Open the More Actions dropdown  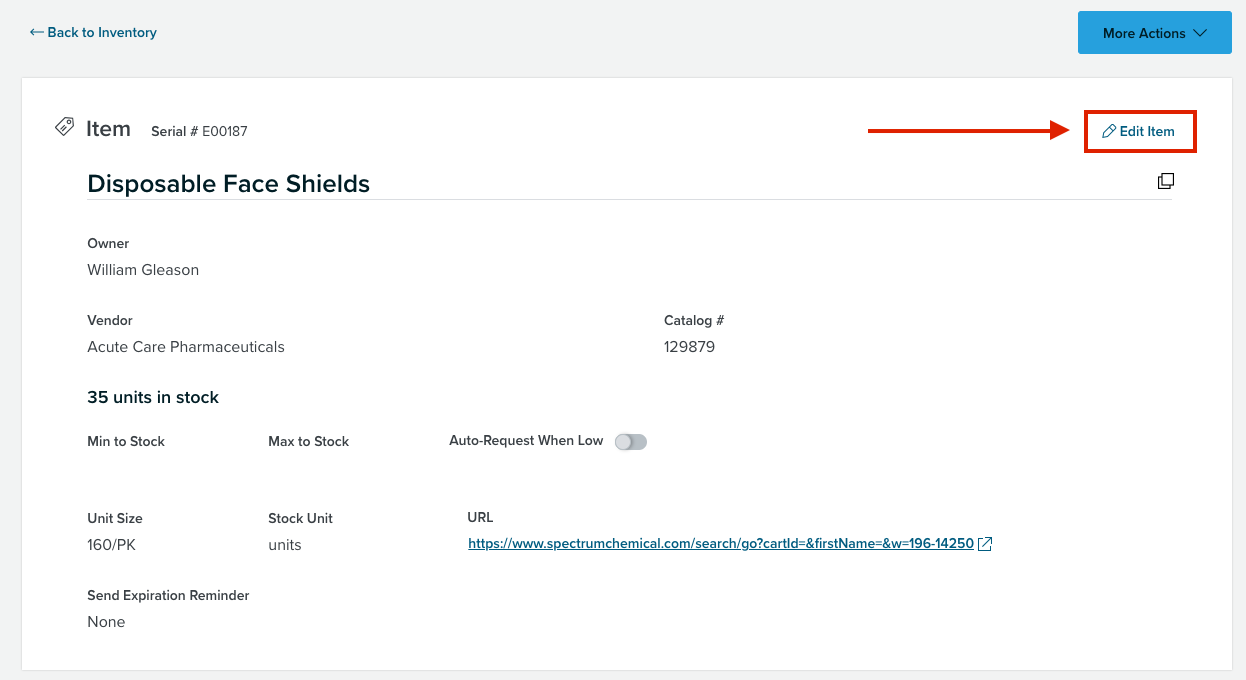(x=1154, y=33)
